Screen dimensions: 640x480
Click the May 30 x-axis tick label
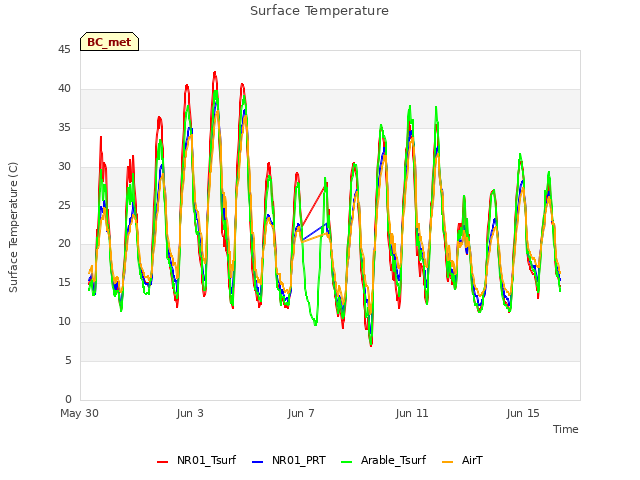tap(80, 413)
